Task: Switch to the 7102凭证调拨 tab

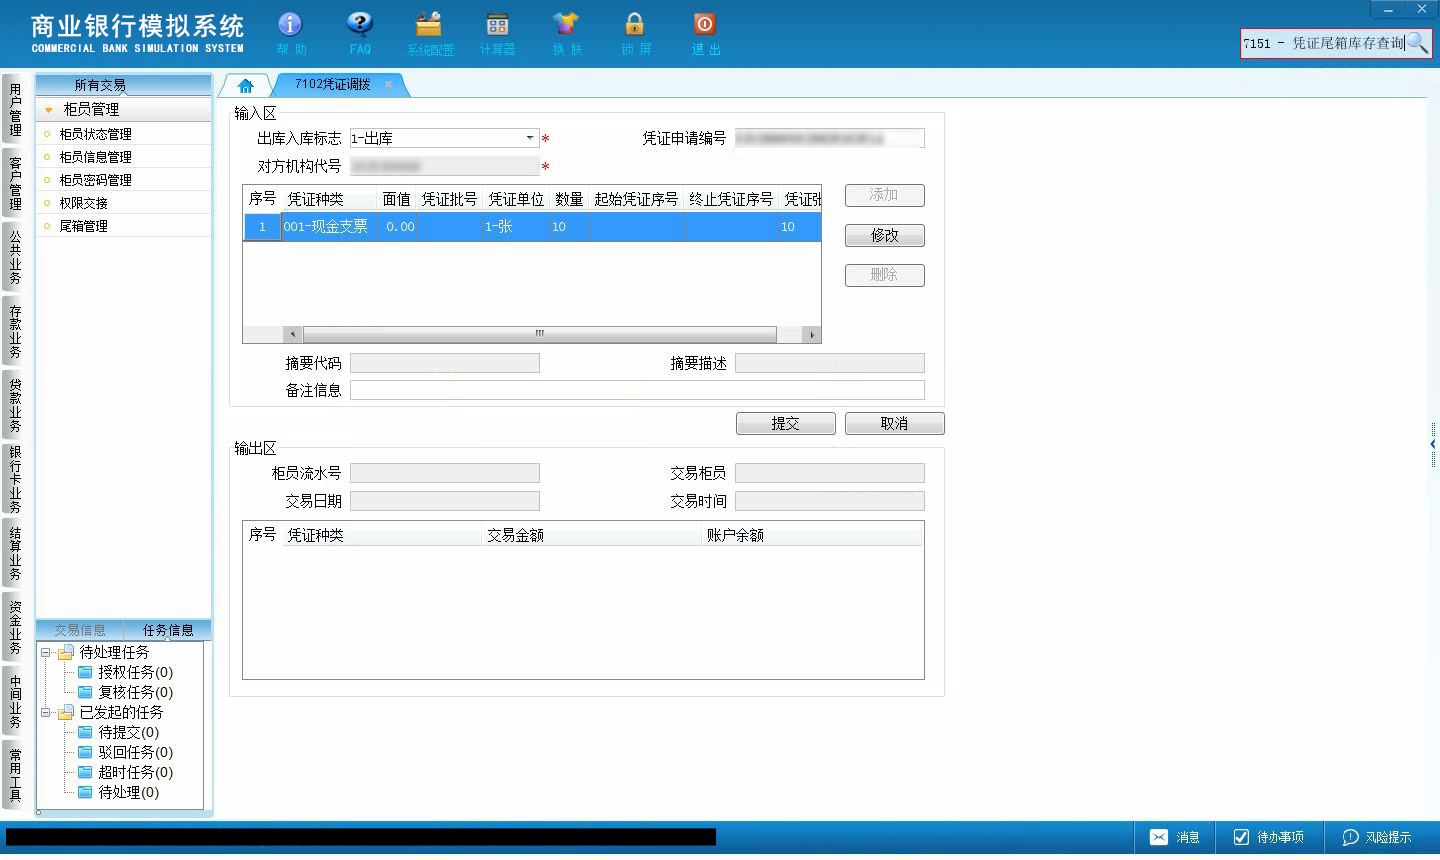Action: [x=332, y=84]
